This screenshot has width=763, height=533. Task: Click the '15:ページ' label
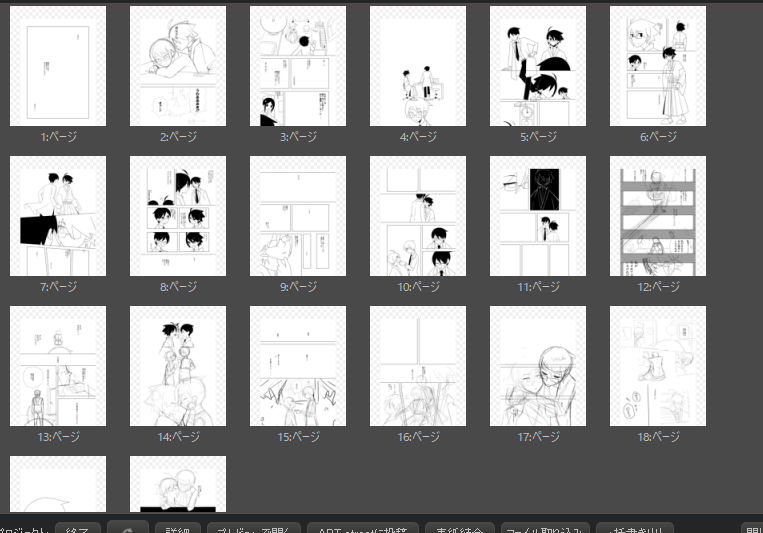click(x=298, y=437)
